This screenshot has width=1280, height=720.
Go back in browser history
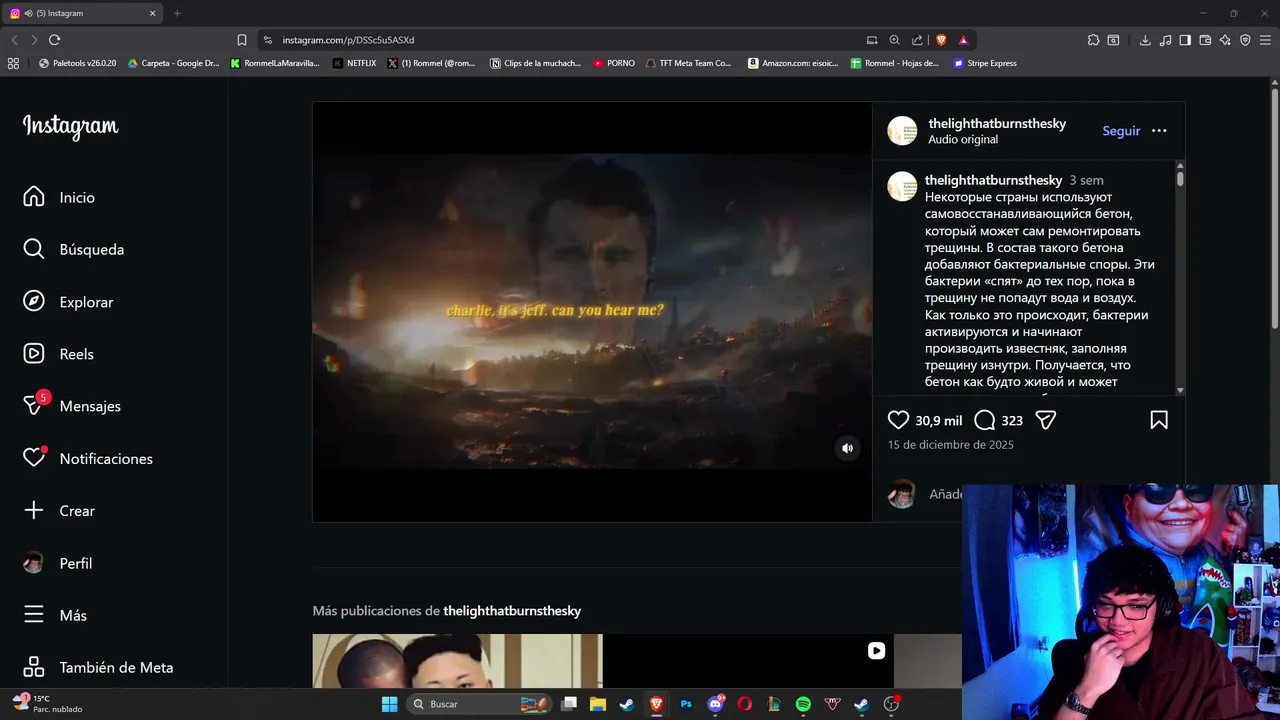[14, 40]
